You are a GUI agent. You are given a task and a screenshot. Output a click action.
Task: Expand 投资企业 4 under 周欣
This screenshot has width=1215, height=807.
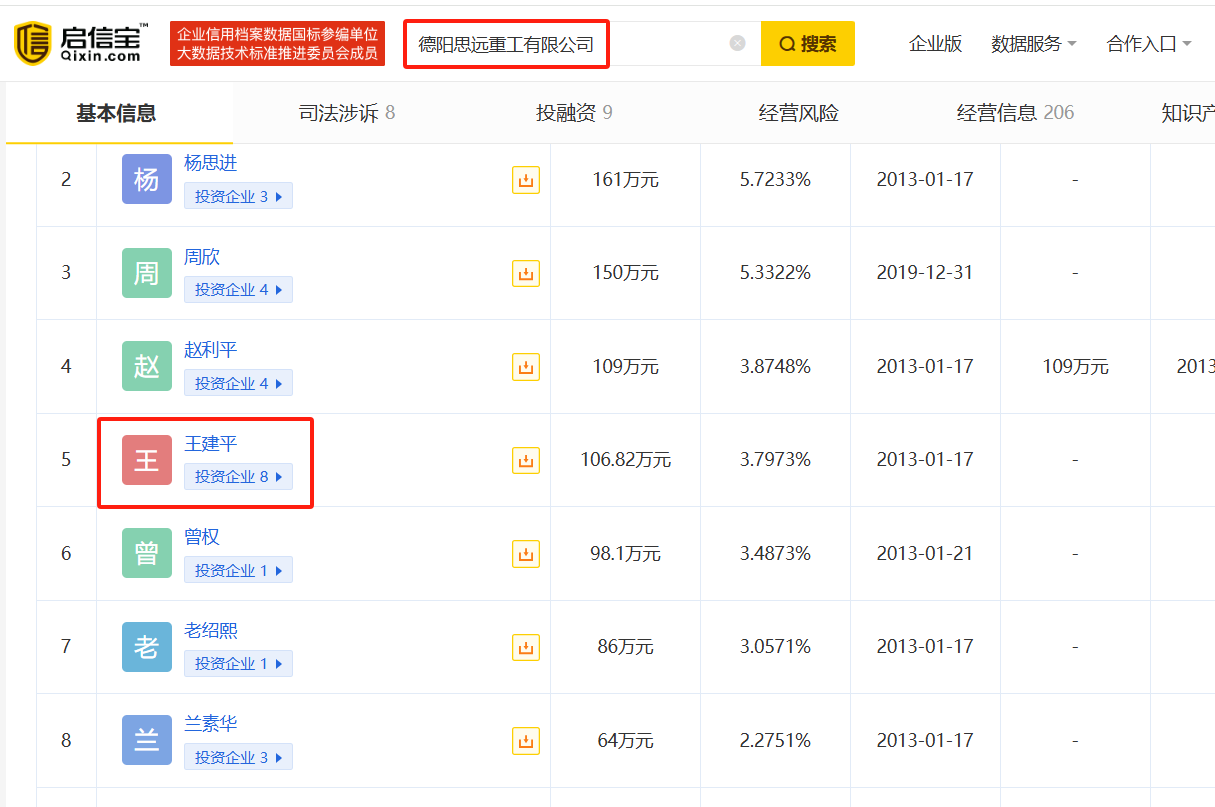point(238,289)
